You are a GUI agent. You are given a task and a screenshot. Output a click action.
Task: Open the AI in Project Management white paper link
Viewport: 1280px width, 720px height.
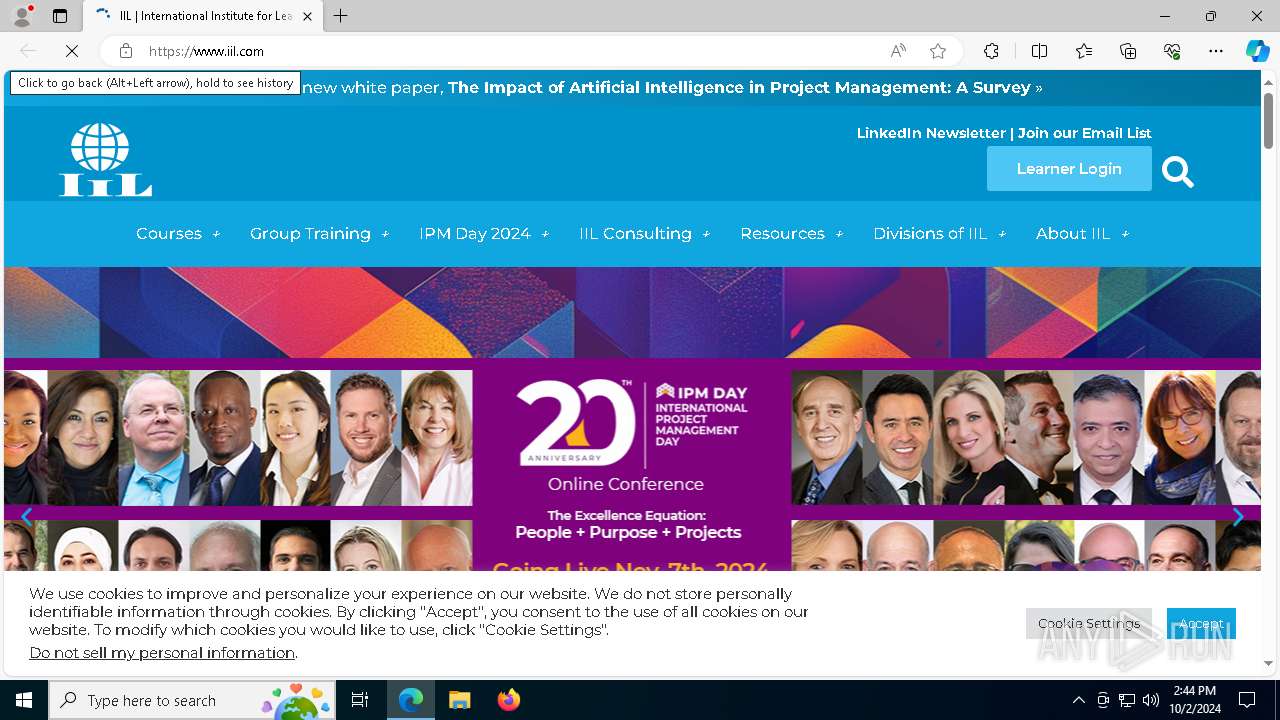coord(739,87)
